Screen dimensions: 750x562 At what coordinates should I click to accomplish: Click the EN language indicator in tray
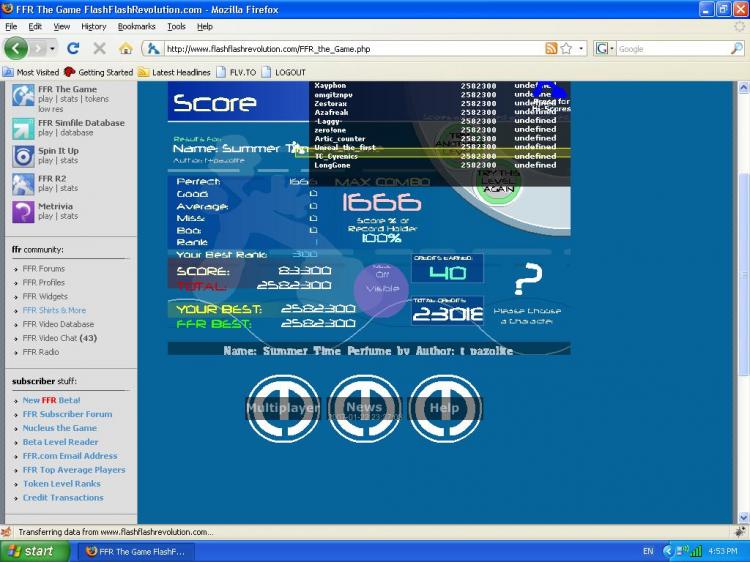pyautogui.click(x=648, y=551)
